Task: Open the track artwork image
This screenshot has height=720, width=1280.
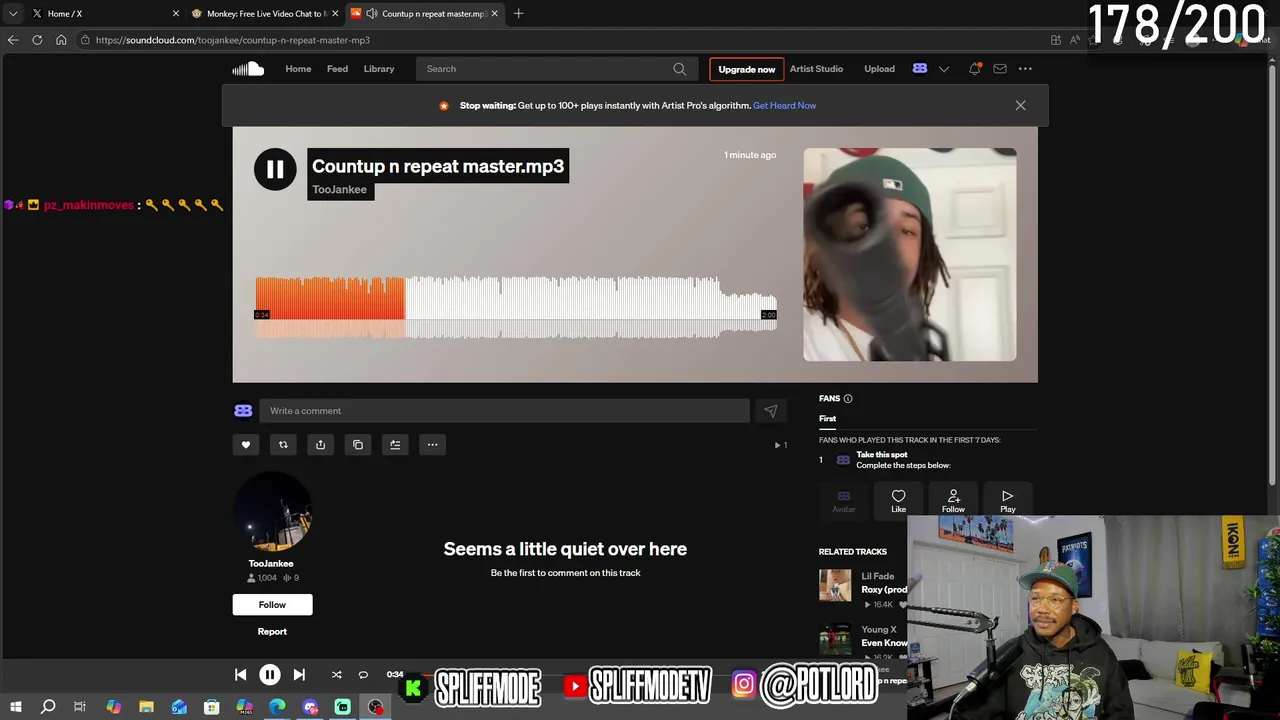Action: [x=909, y=255]
